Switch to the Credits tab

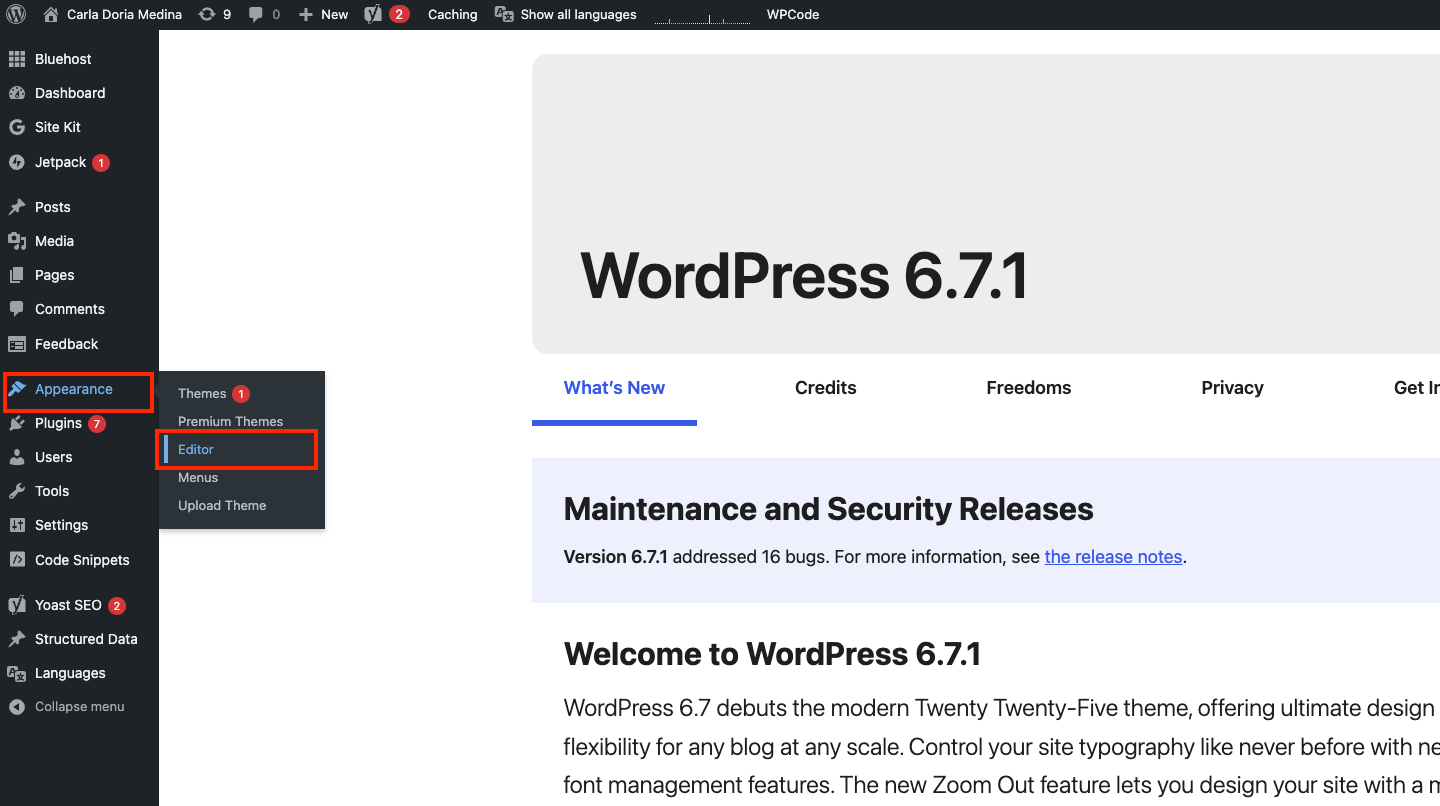pos(826,388)
